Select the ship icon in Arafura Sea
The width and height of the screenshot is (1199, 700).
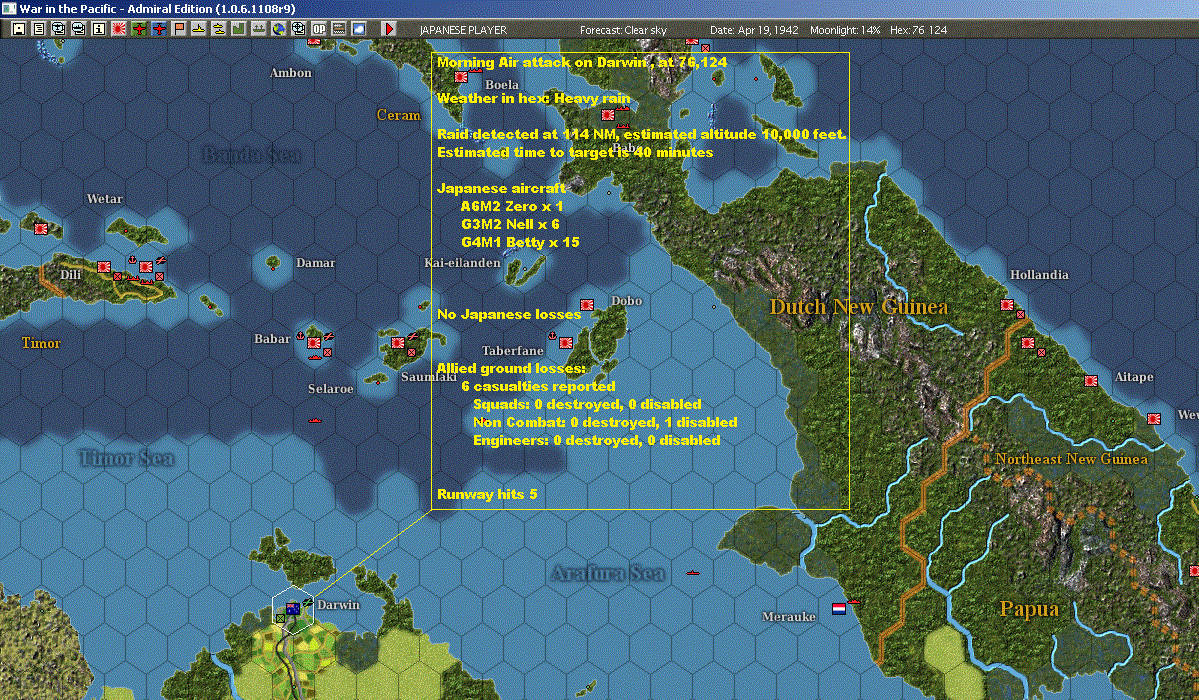click(x=693, y=572)
